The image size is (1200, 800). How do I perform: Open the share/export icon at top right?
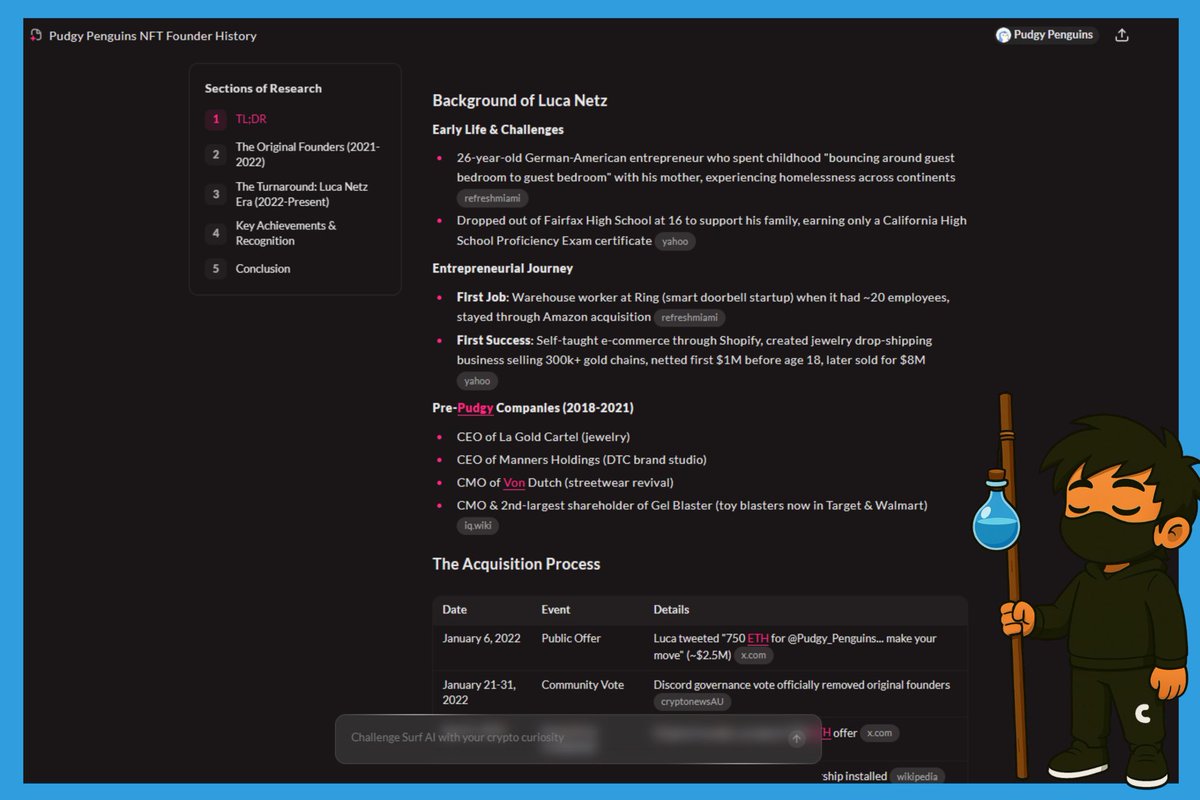pyautogui.click(x=1122, y=35)
